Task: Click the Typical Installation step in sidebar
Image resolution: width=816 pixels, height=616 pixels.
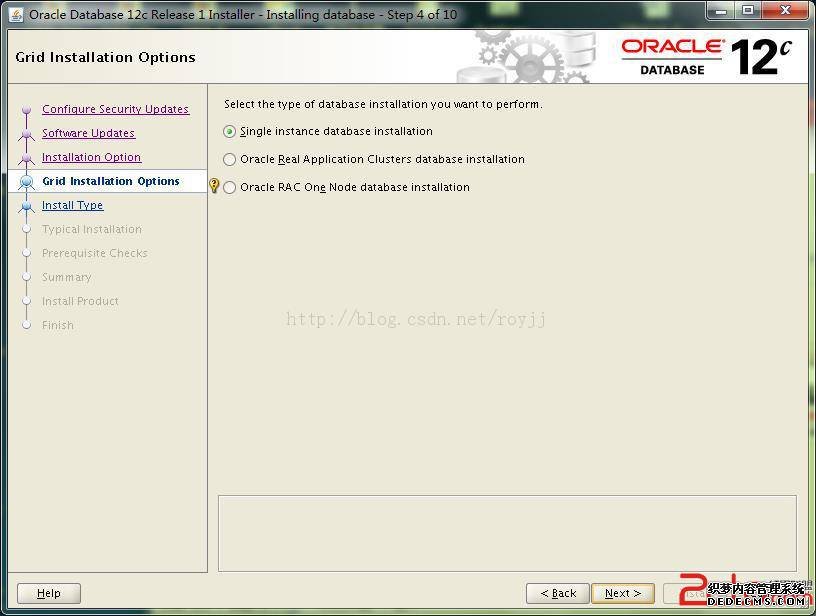Action: click(91, 230)
